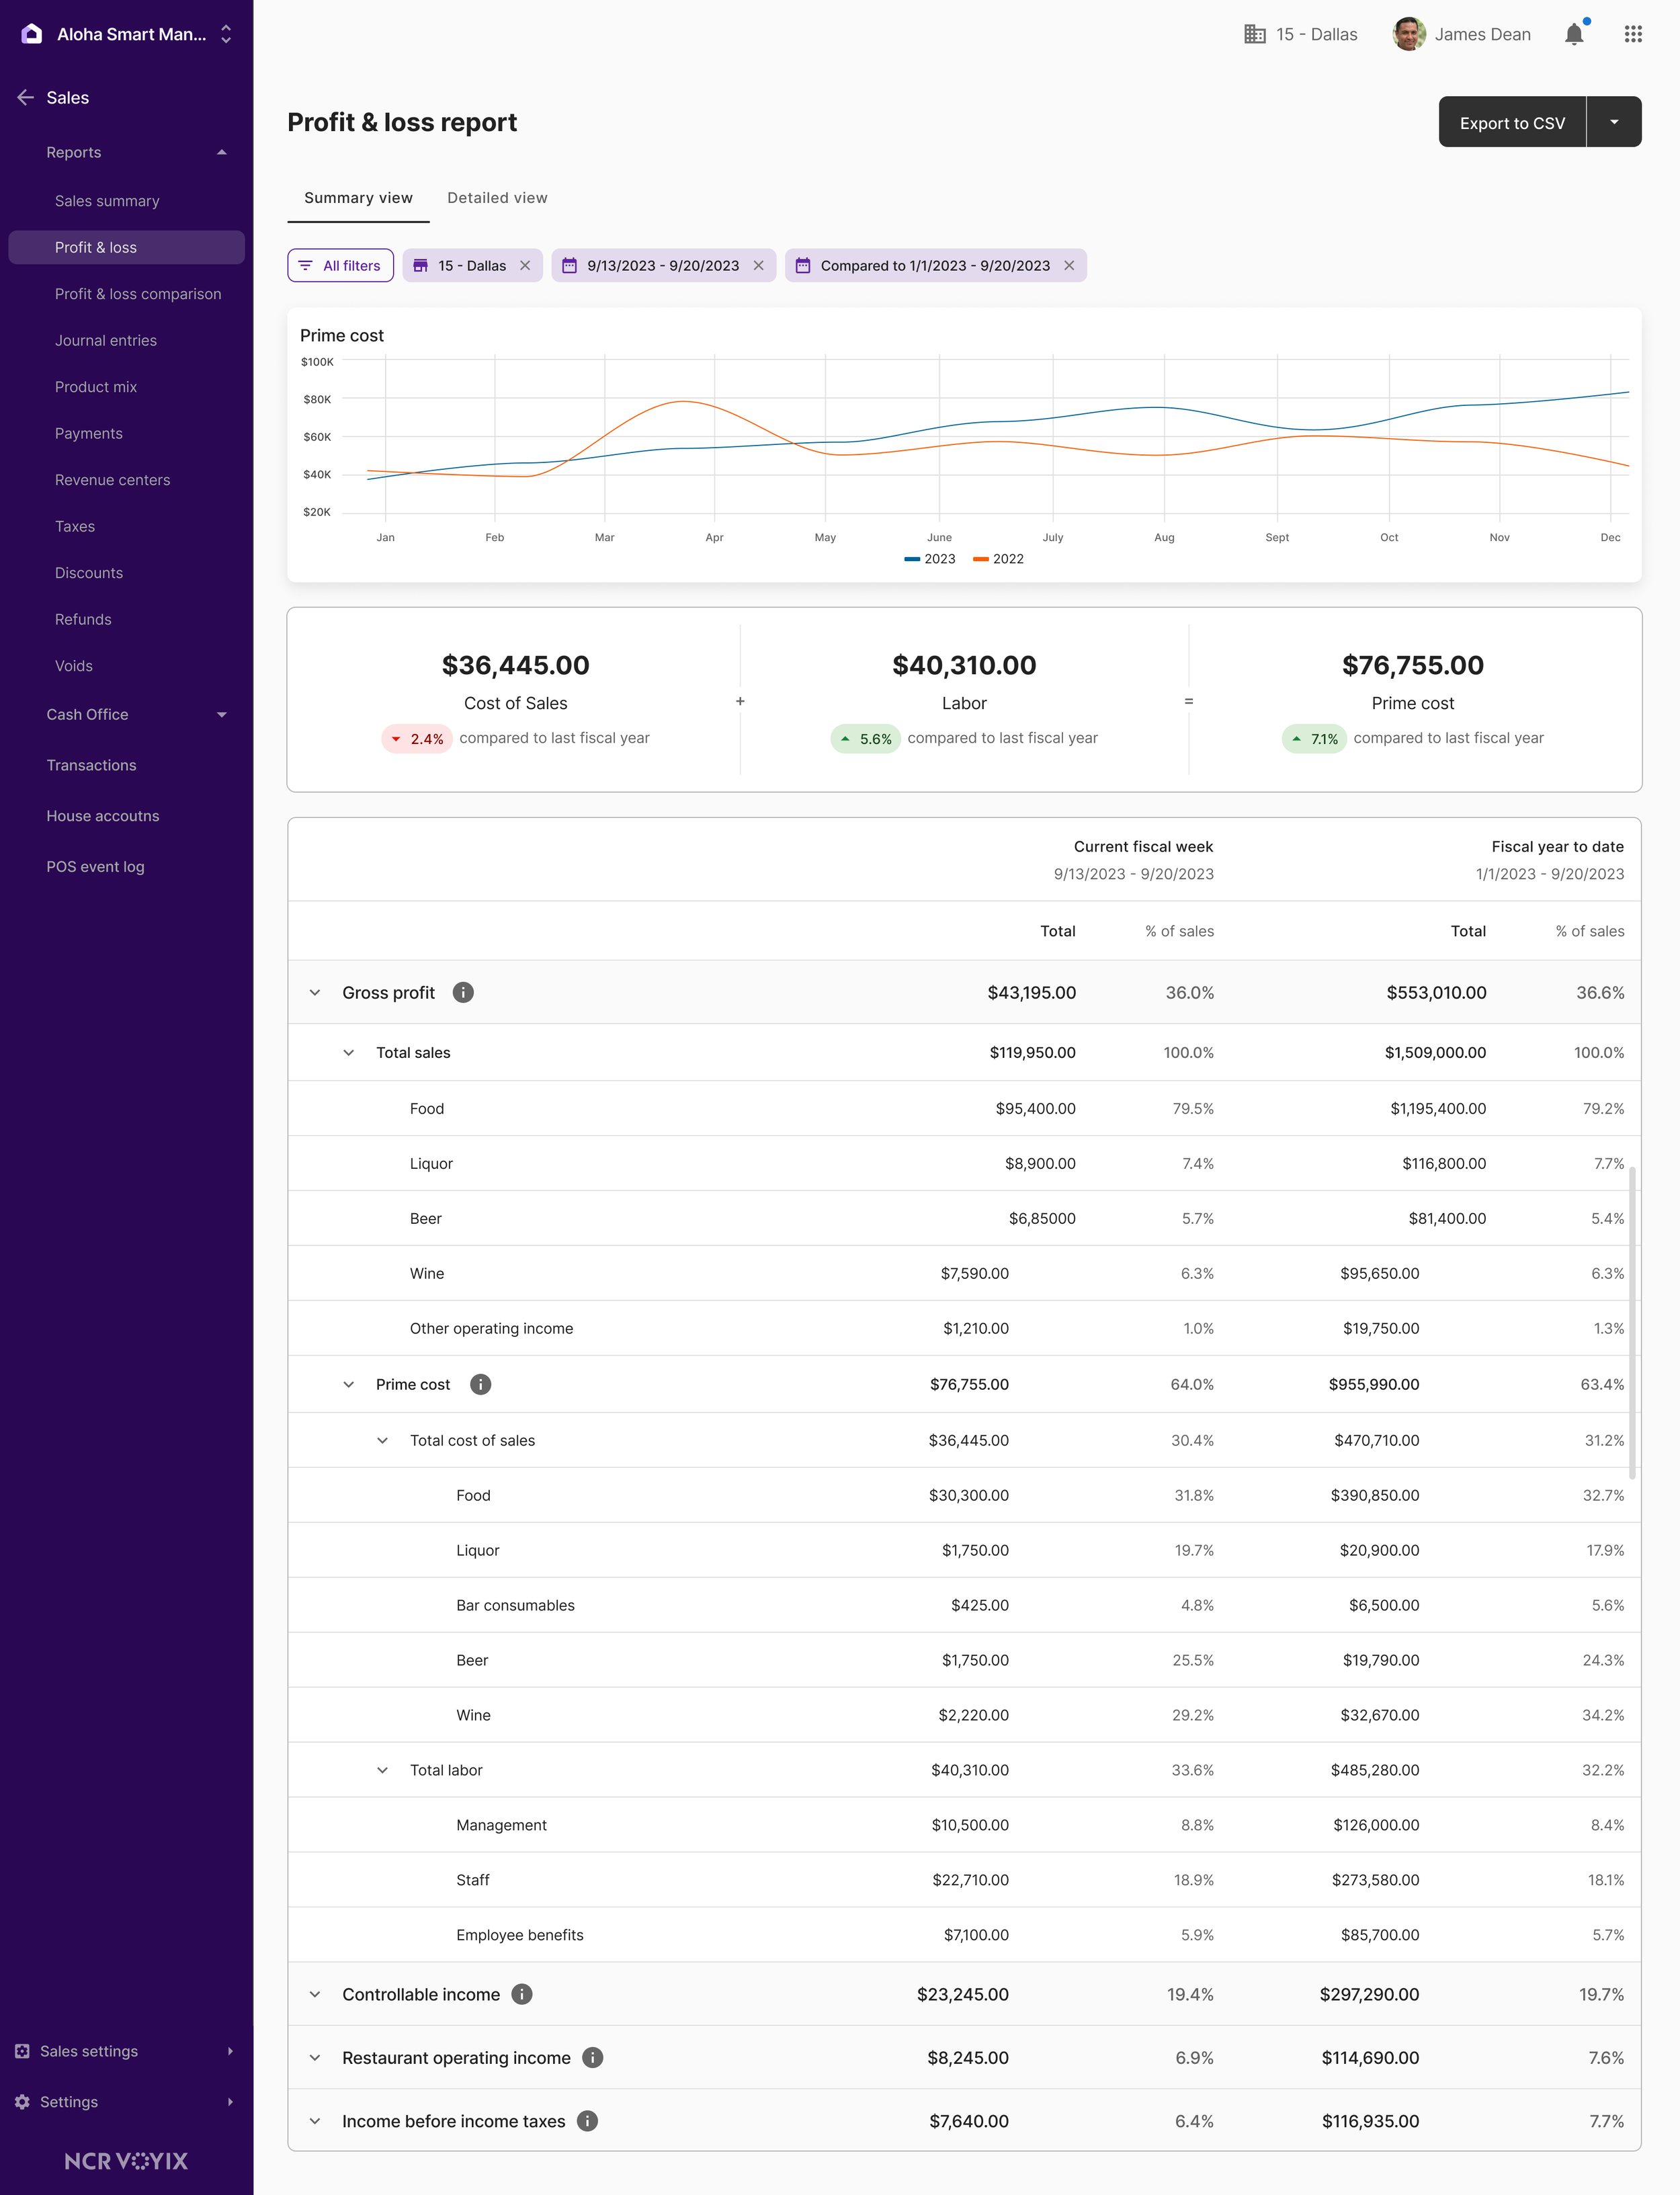Click the back arrow beside Sales

point(26,97)
